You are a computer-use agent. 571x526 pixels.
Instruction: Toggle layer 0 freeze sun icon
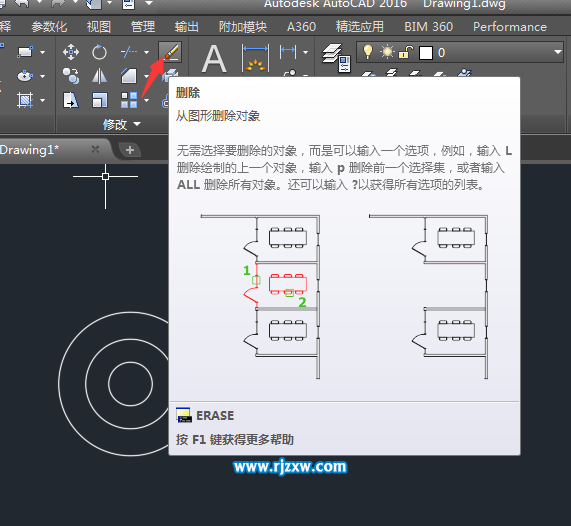[387, 52]
